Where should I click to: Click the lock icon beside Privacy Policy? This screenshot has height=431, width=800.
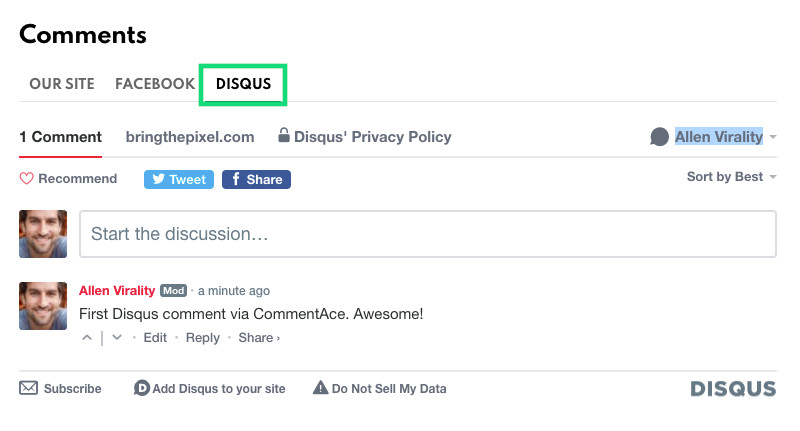pyautogui.click(x=284, y=135)
